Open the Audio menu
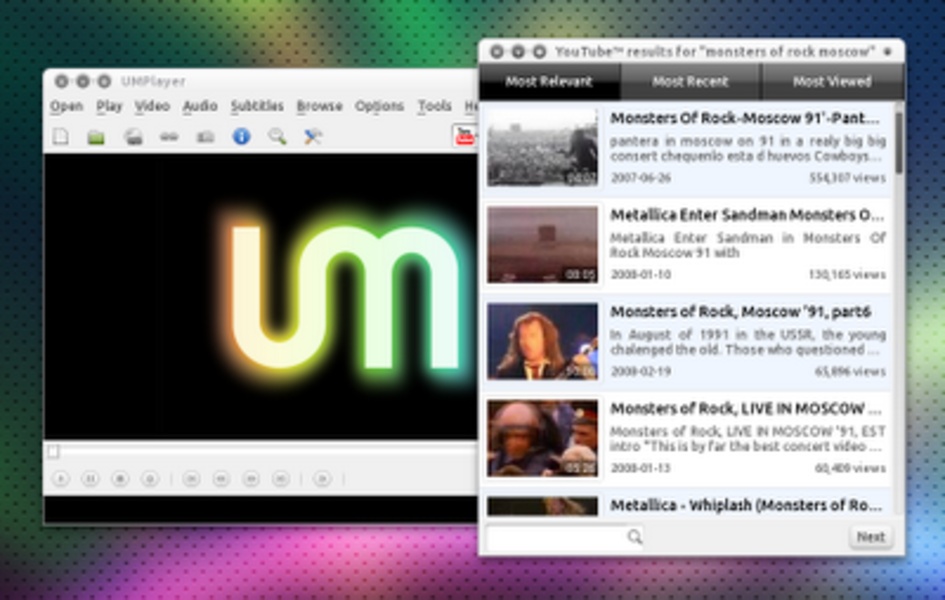The image size is (945, 600). [200, 107]
